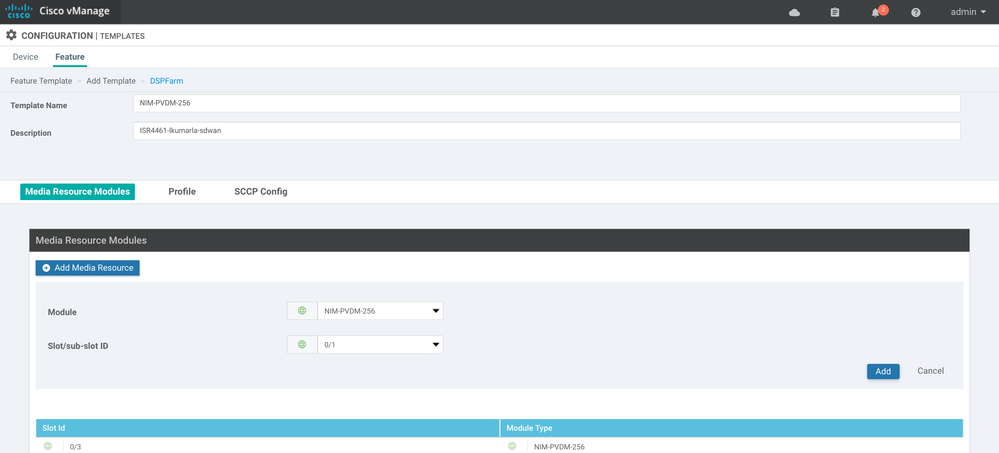Click the Configuration gear icon
Image resolution: width=999 pixels, height=453 pixels.
coord(11,36)
